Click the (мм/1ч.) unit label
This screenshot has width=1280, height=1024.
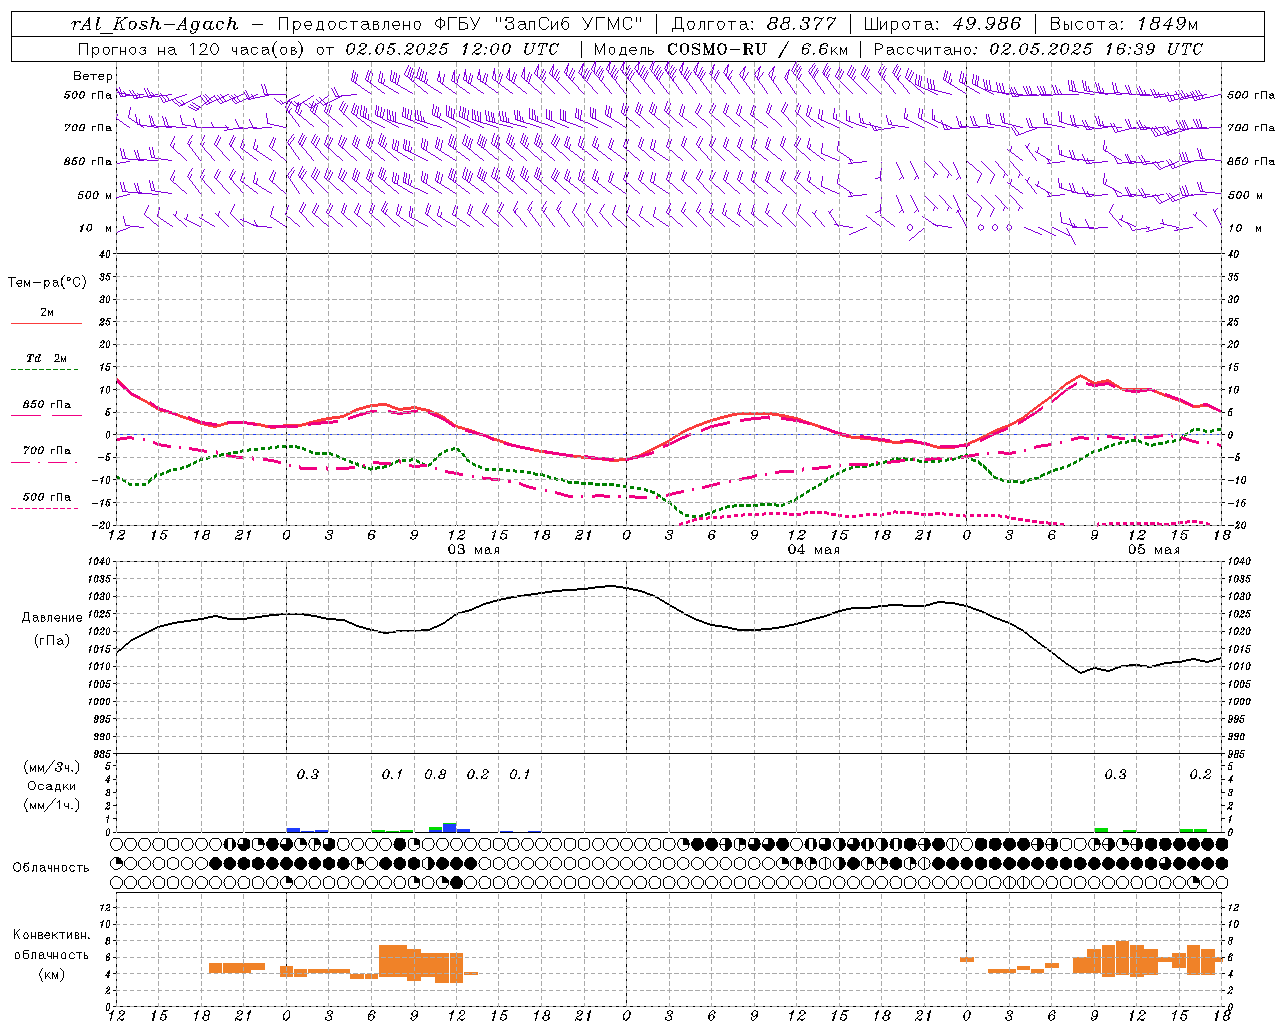point(52,805)
